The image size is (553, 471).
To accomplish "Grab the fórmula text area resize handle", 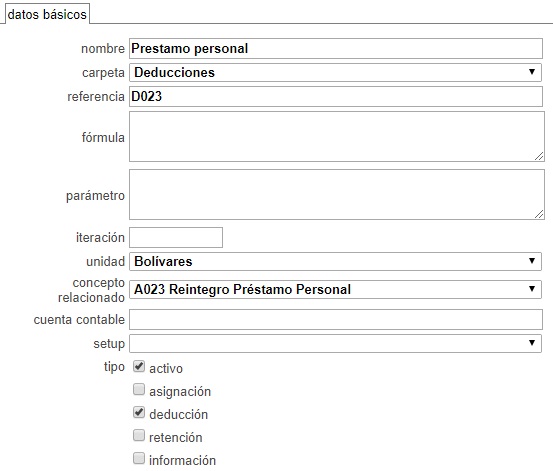I will coord(539,156).
